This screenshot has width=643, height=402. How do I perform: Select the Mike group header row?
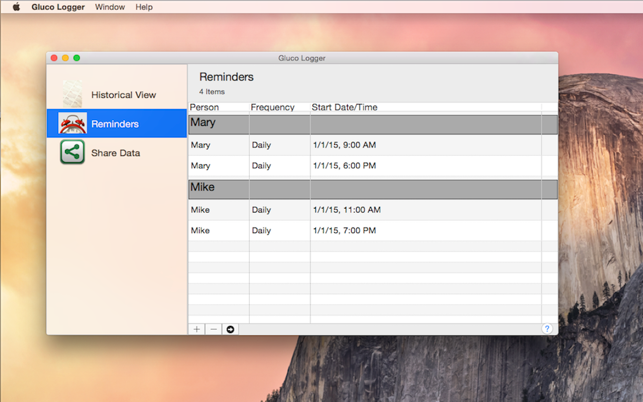point(373,189)
